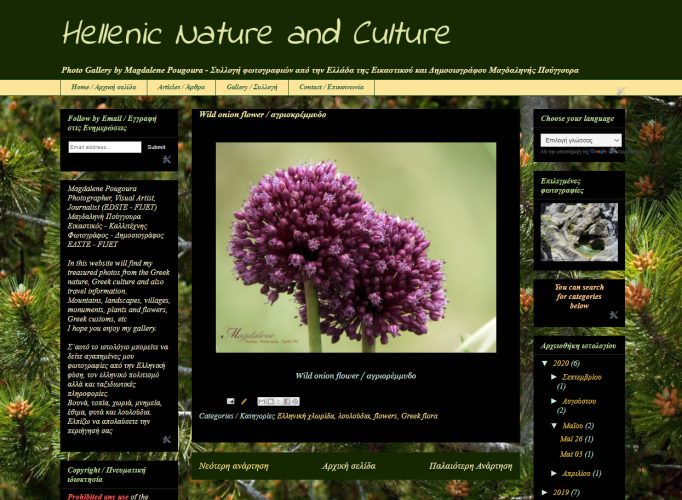Expand the Αυγούστου archive month arrow
The height and width of the screenshot is (500, 682).
coord(554,401)
